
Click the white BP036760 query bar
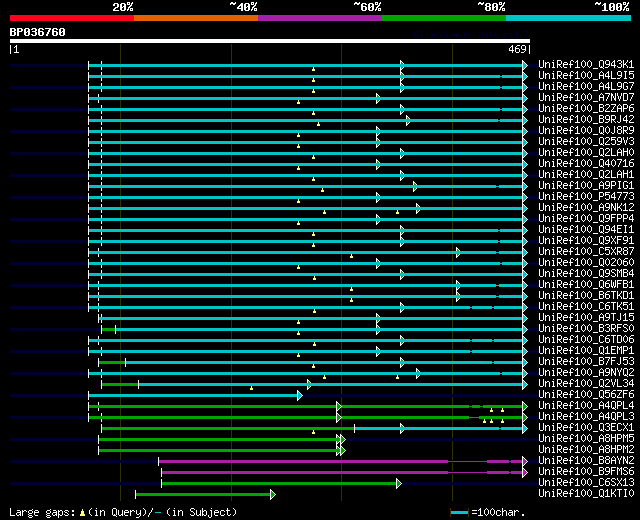pyautogui.click(x=270, y=41)
